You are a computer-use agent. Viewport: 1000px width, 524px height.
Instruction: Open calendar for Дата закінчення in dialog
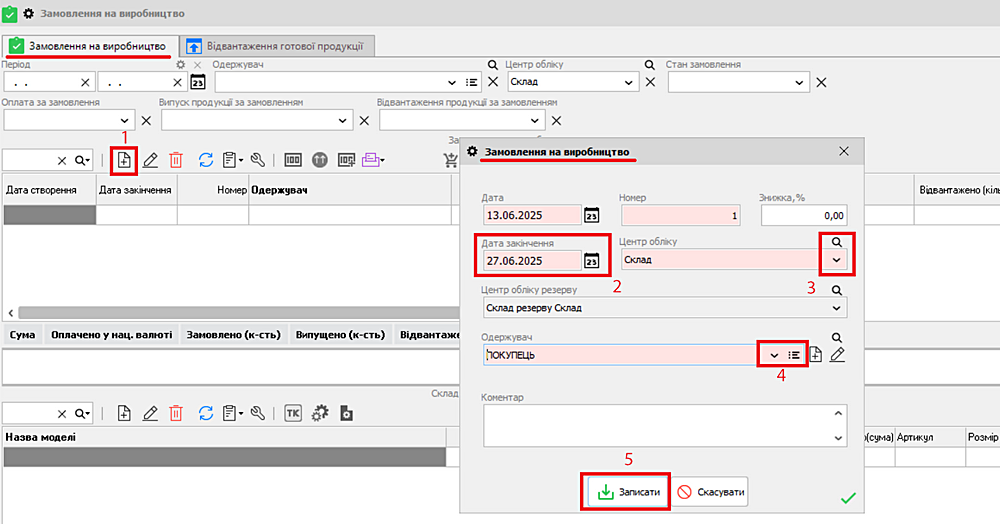click(592, 261)
